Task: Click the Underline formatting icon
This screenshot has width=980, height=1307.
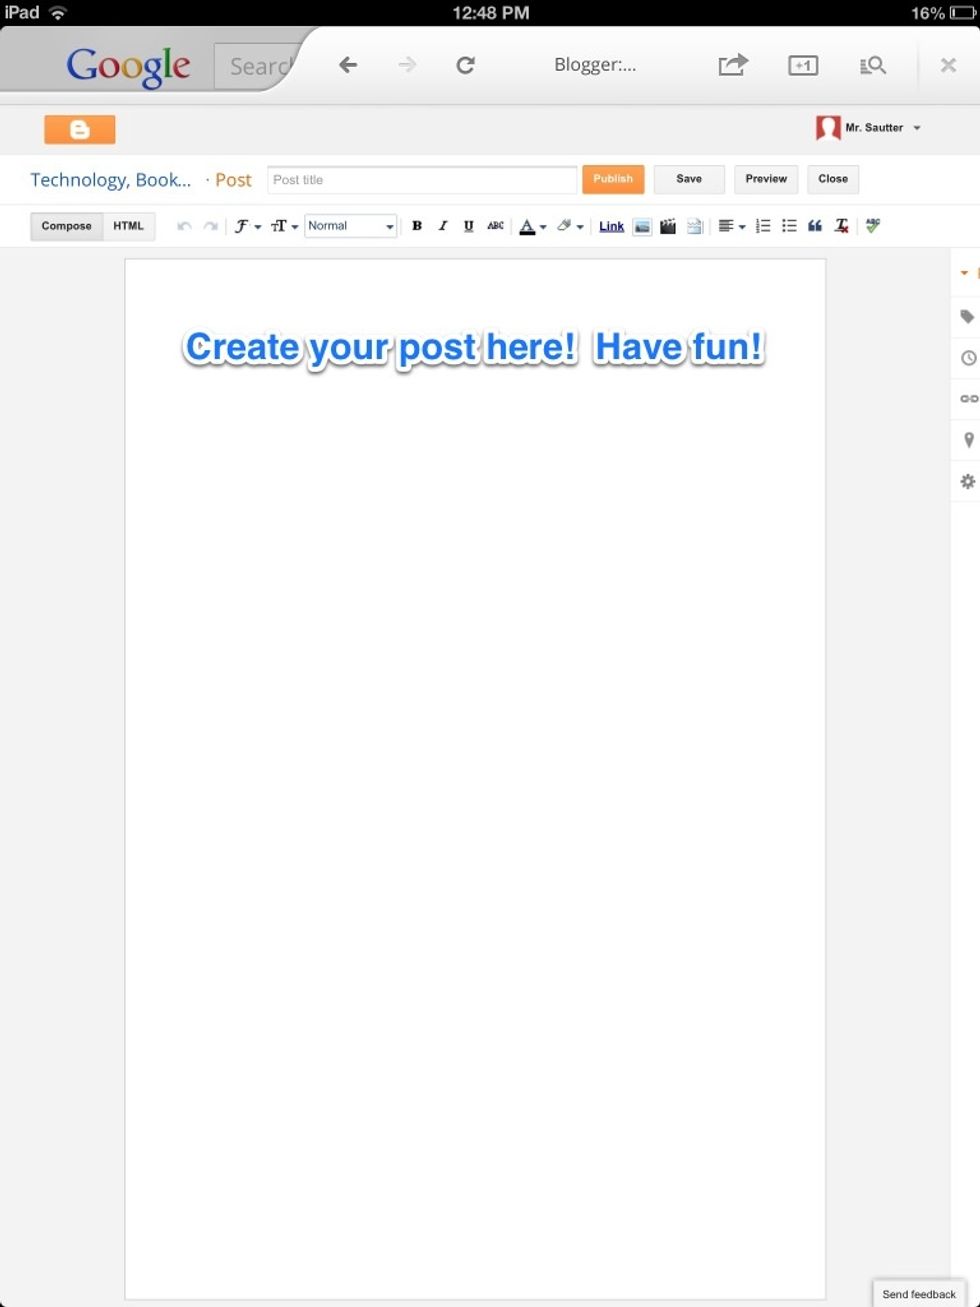Action: pos(468,226)
